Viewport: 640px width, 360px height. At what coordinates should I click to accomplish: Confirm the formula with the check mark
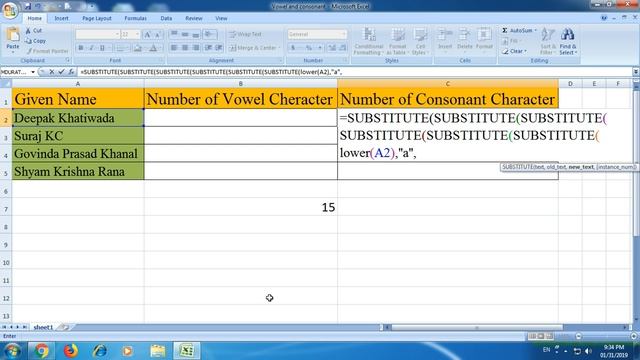pos(61,72)
